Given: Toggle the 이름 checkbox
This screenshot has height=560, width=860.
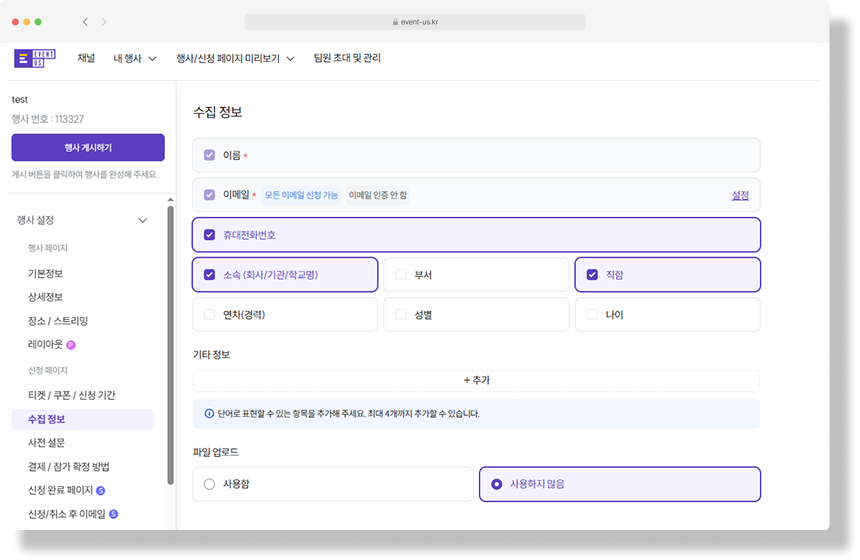Looking at the screenshot, I should [209, 155].
